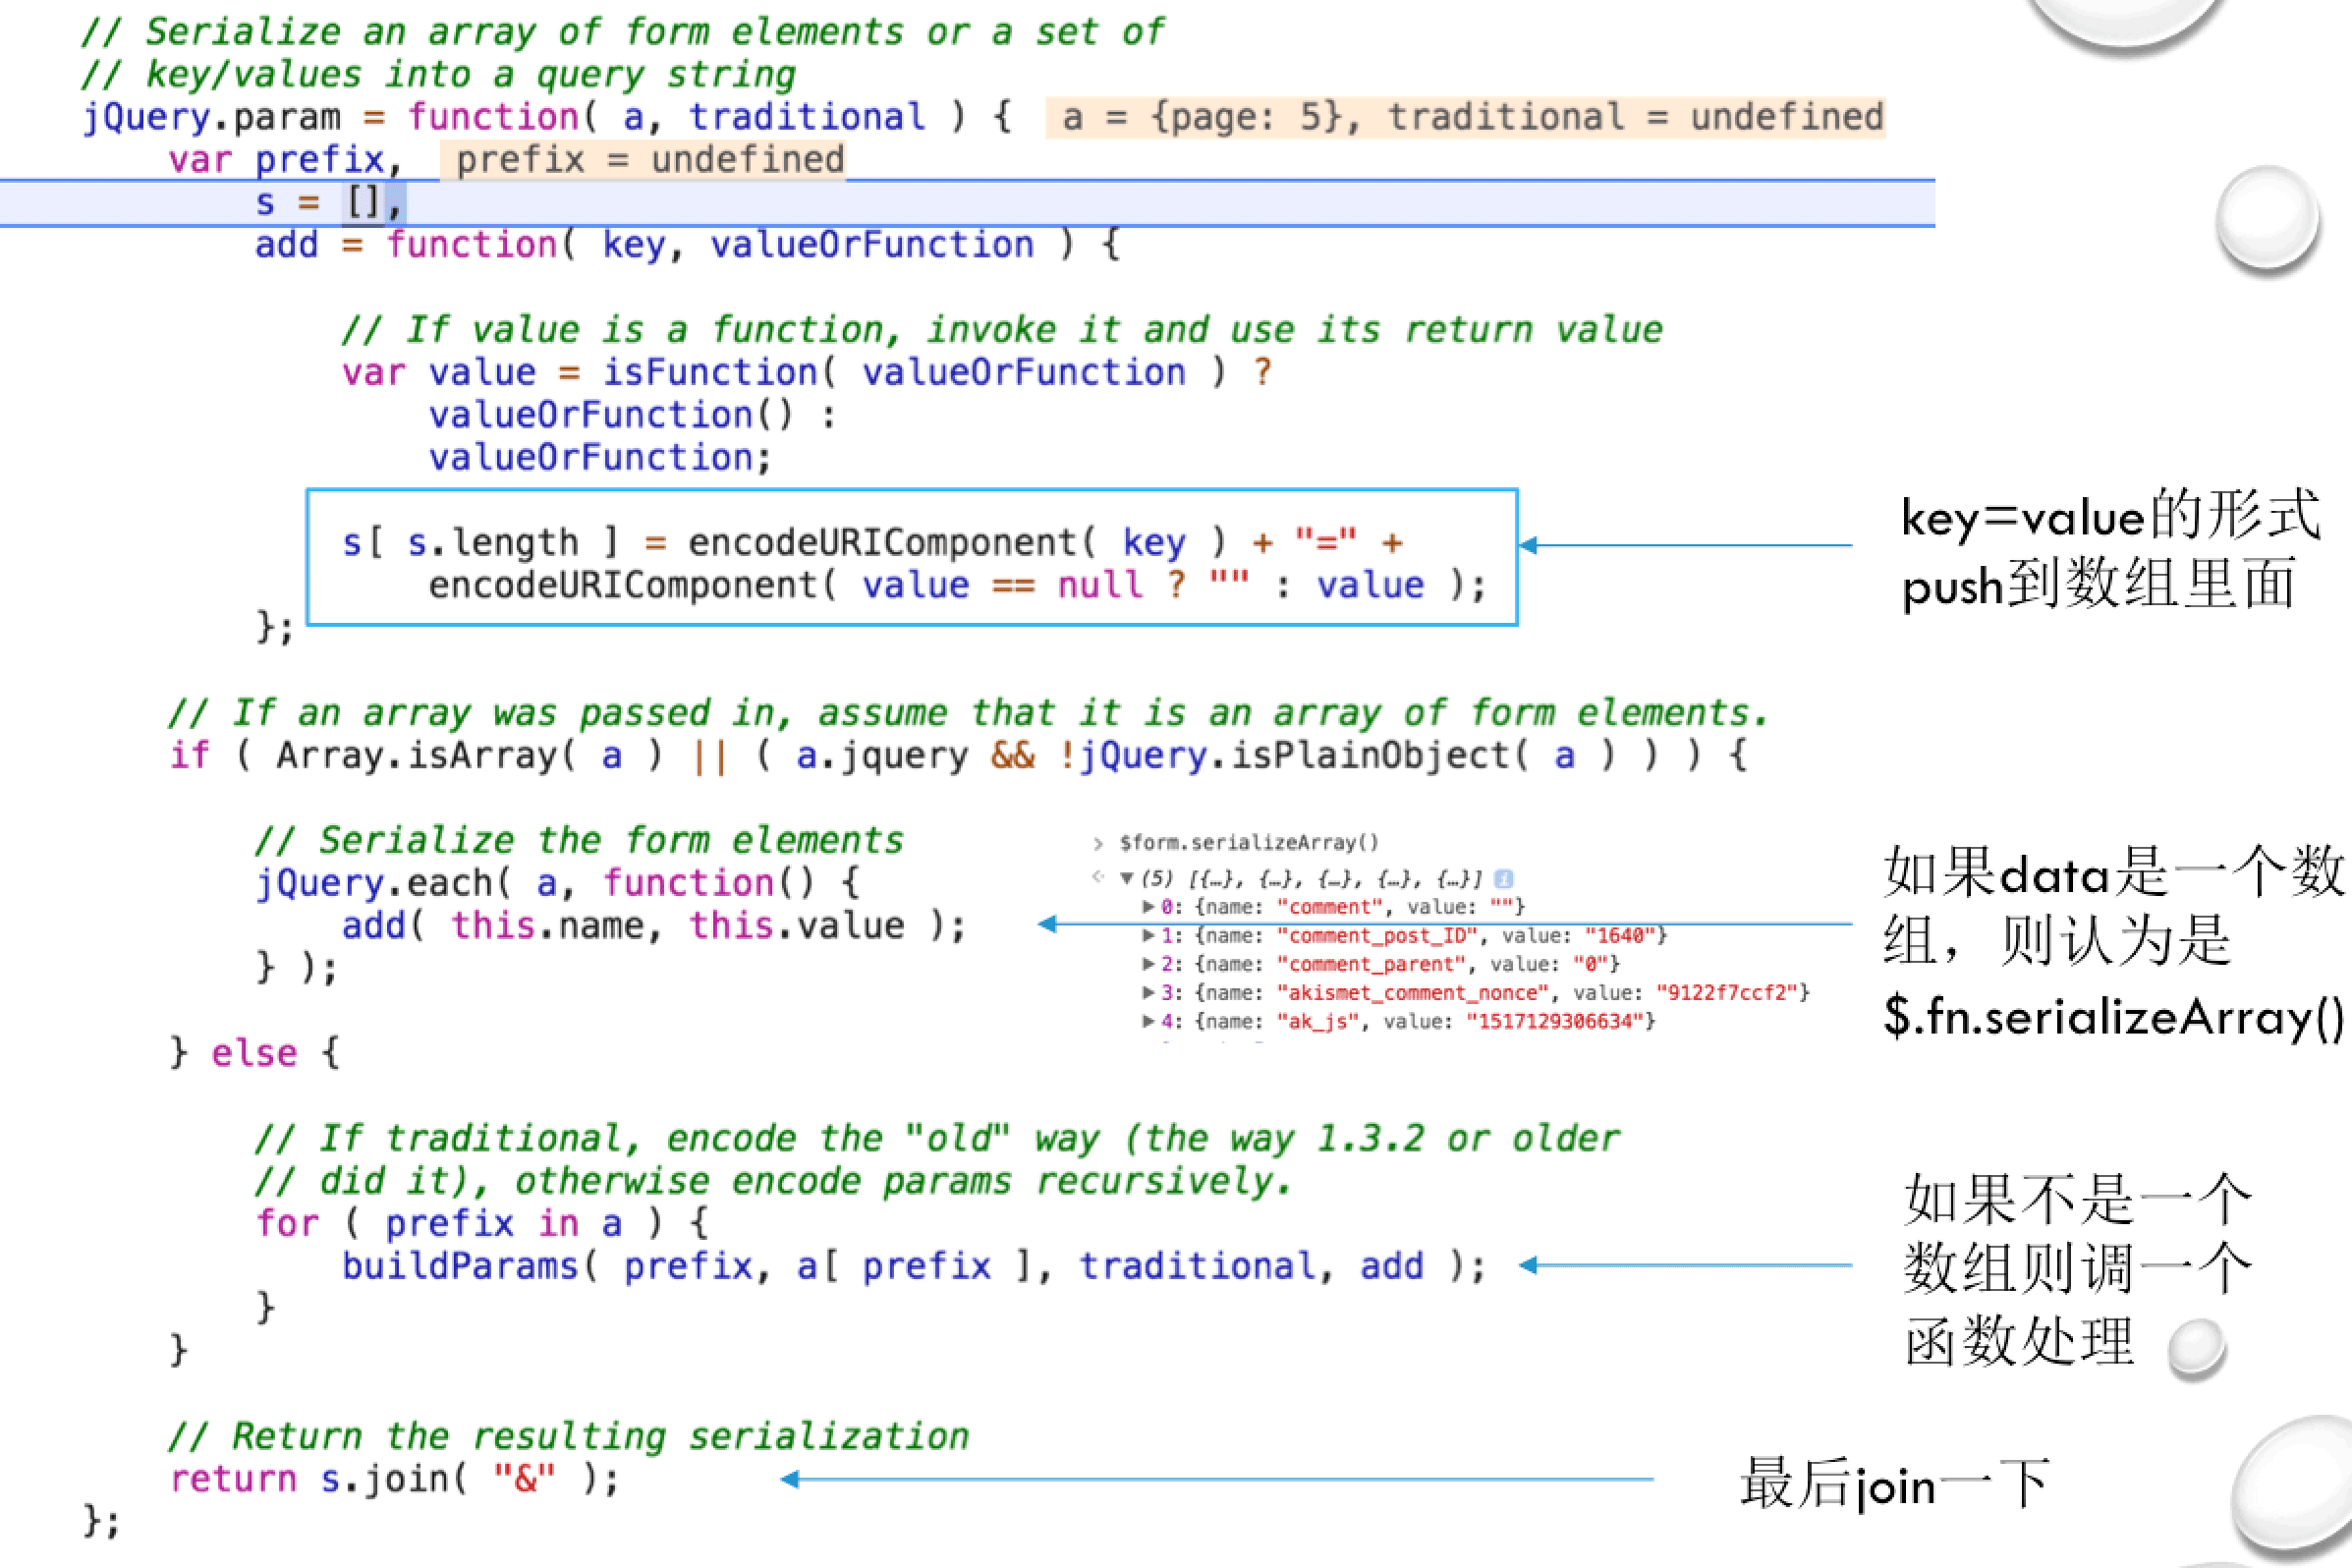Click the blue info icon beside array preview
This screenshot has width=2352, height=1568.
coord(1503,879)
